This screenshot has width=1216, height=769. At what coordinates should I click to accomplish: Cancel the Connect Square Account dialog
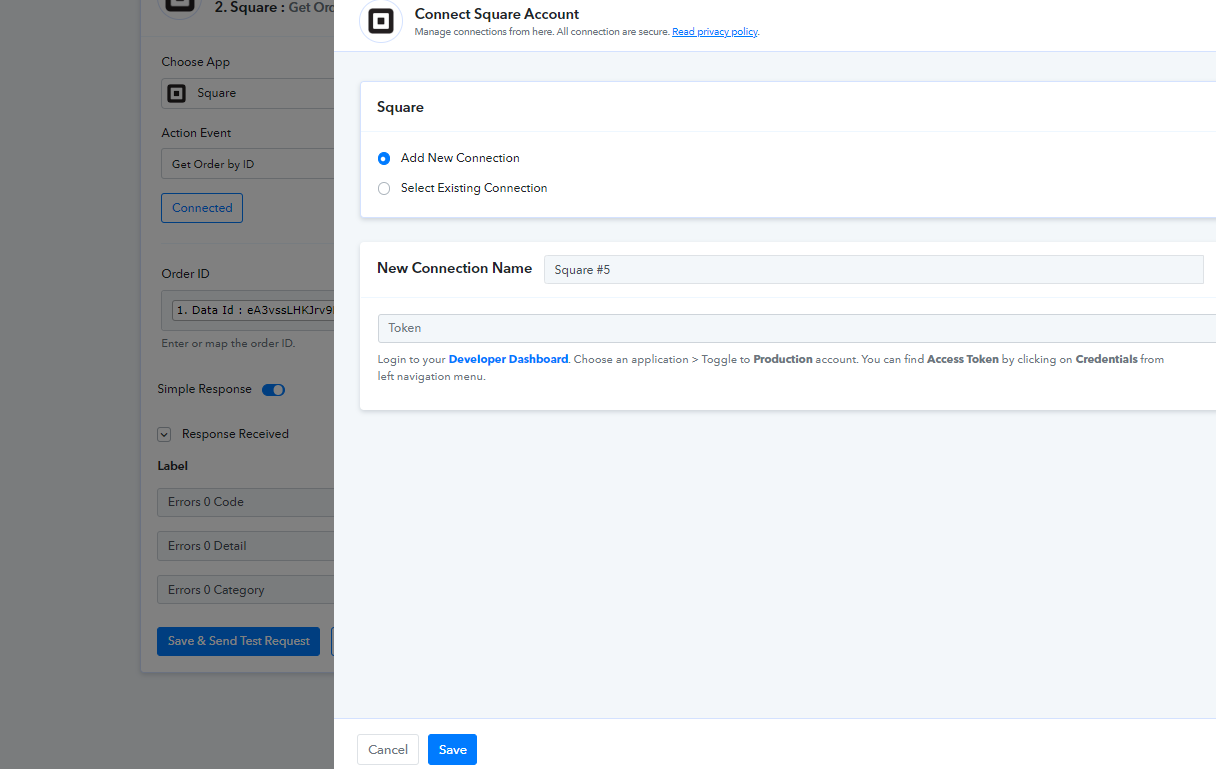(x=388, y=750)
